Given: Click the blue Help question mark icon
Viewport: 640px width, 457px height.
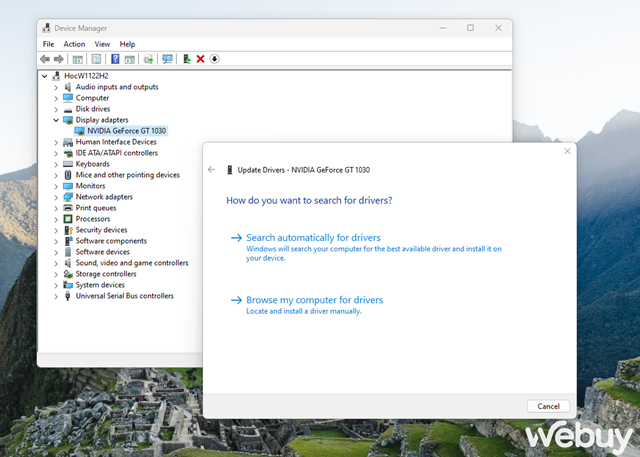Looking at the screenshot, I should click(115, 59).
